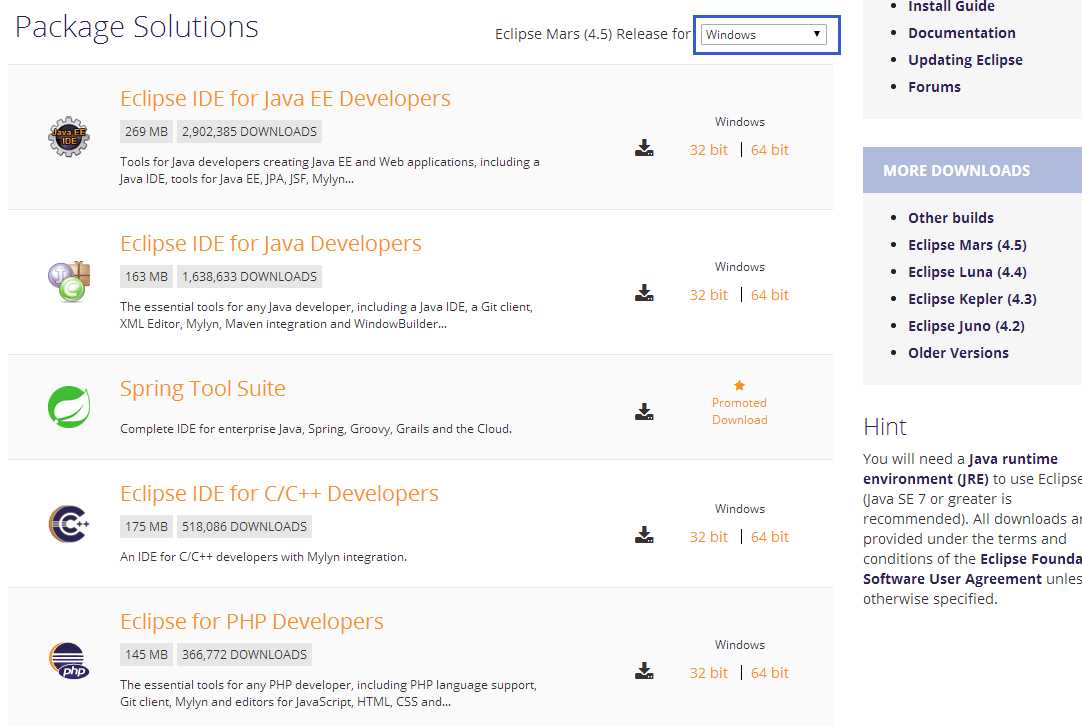1082x726 pixels.
Task: Click the C/C++ Developers package icon
Action: pyautogui.click(x=69, y=524)
